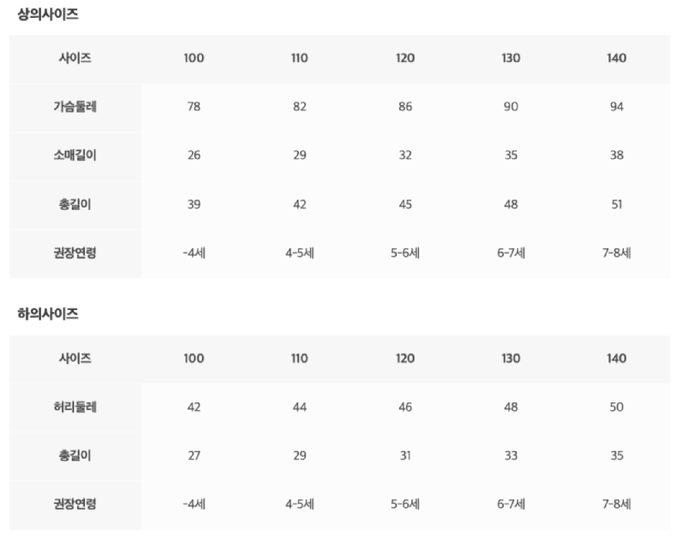Click 총길이 label in the 상의사이즈 table
This screenshot has height=540, width=680.
(75, 205)
